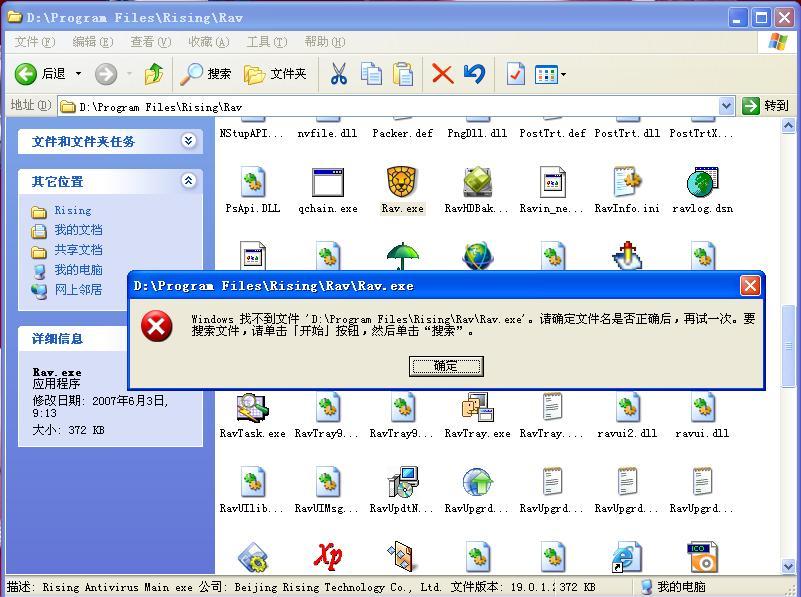Click the vertical scrollbar up arrow
Screen dimensions: 801x597
click(x=788, y=126)
